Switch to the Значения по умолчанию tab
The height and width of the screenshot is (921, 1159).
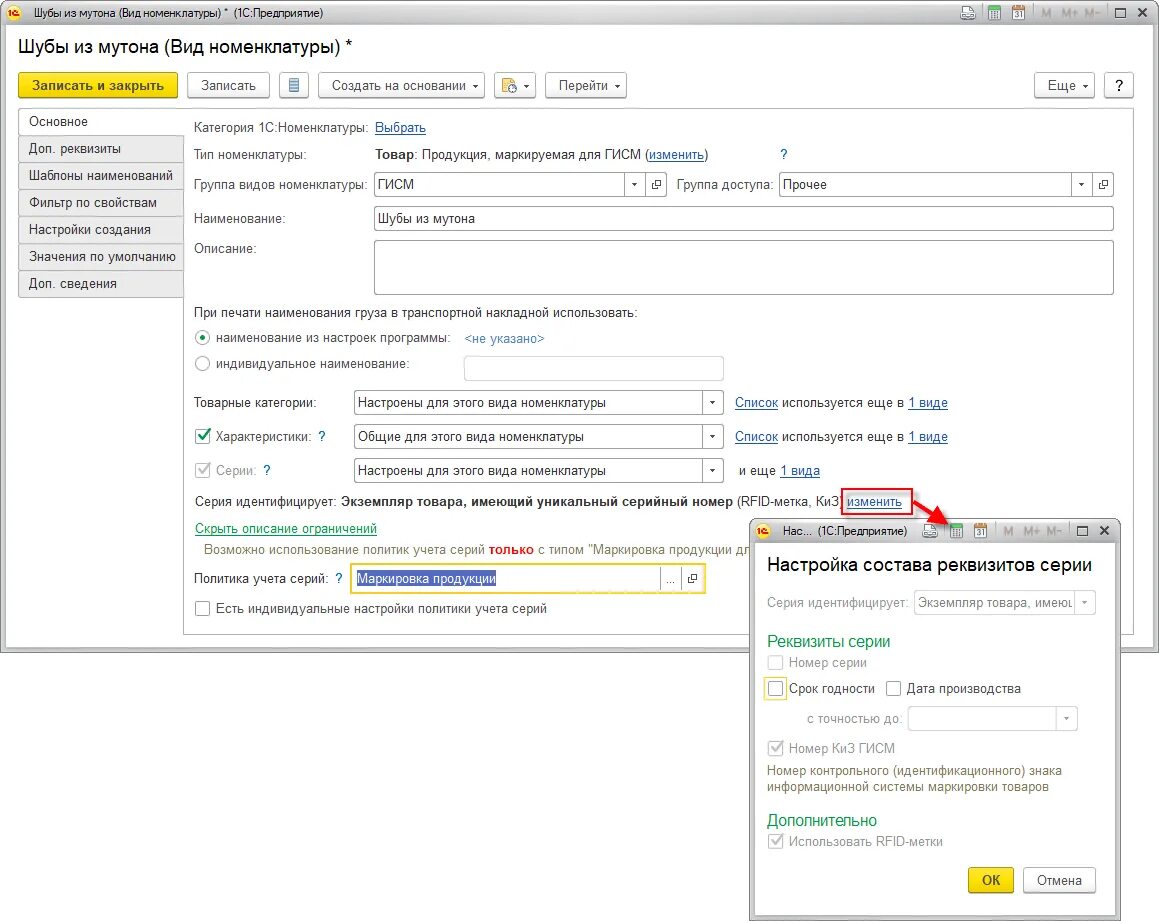tap(101, 256)
